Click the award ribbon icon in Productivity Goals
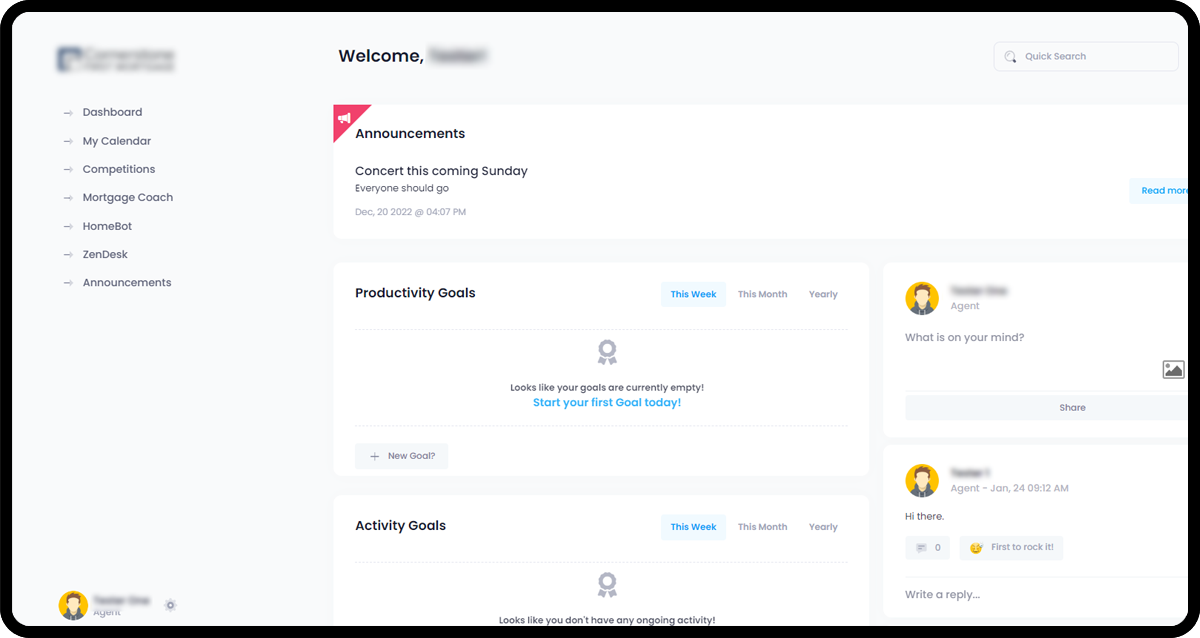 pos(607,352)
